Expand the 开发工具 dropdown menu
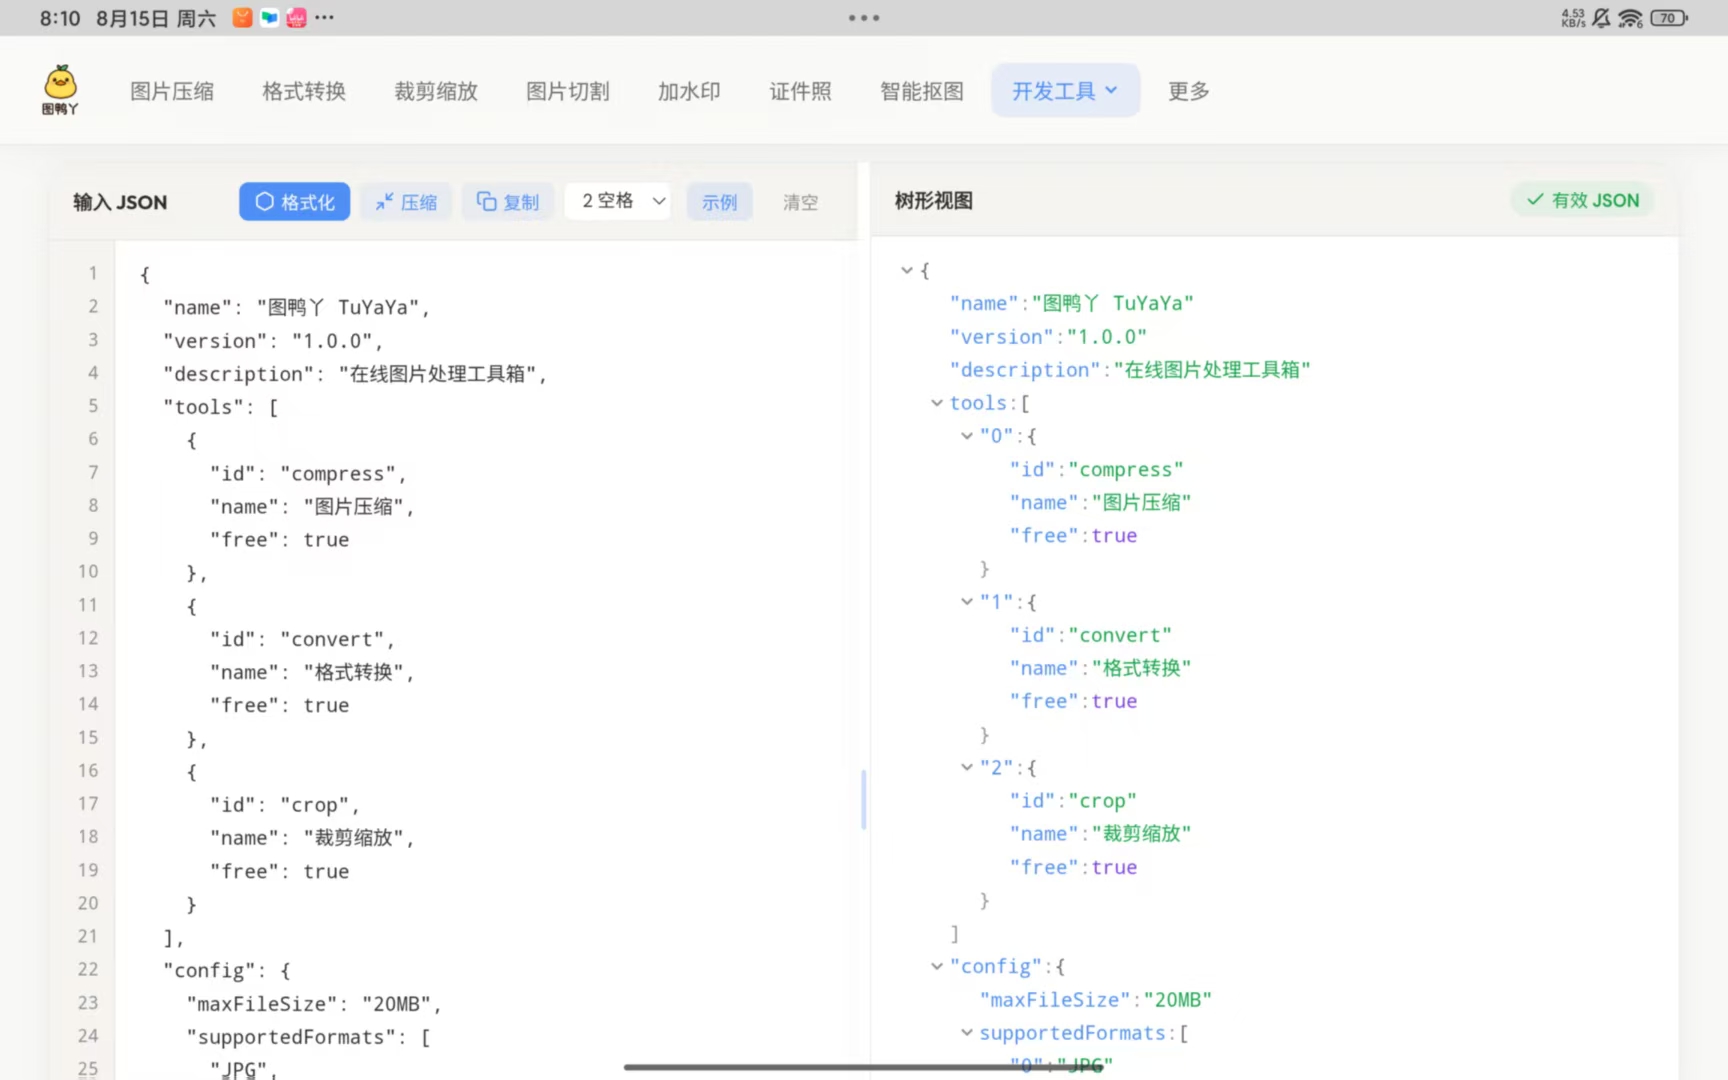The image size is (1728, 1080). (x=1065, y=91)
